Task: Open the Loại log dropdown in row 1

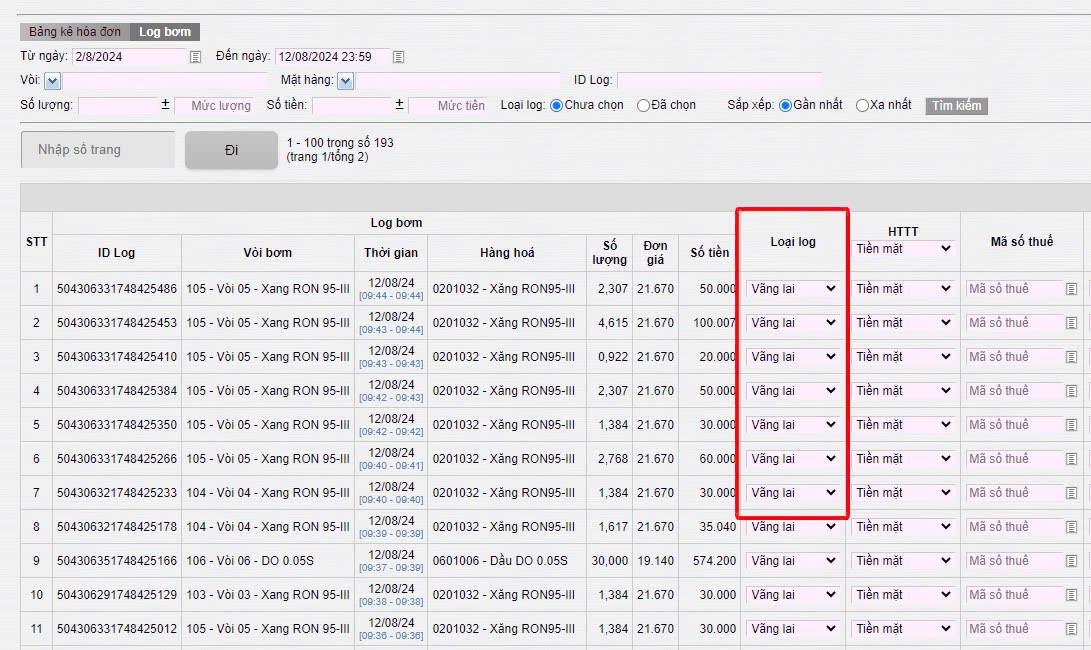Action: coord(793,289)
